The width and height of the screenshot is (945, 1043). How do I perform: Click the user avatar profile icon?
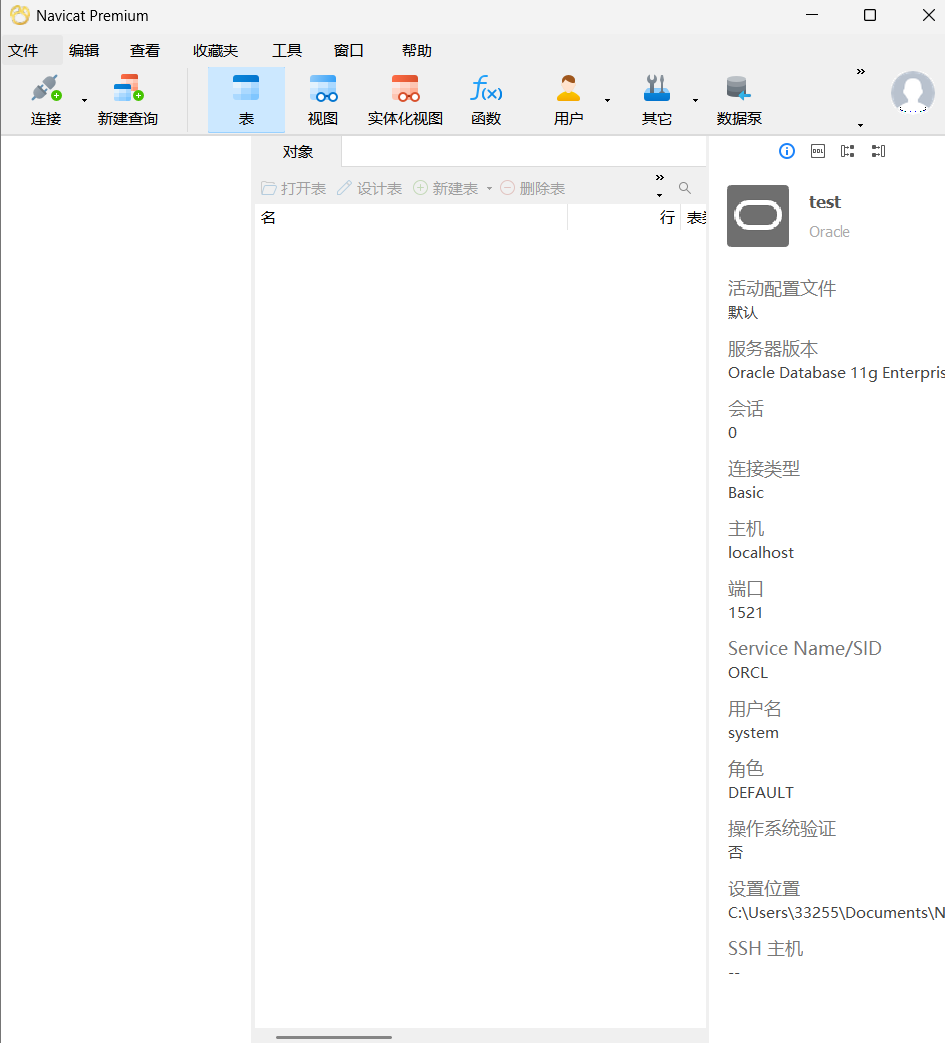(912, 92)
